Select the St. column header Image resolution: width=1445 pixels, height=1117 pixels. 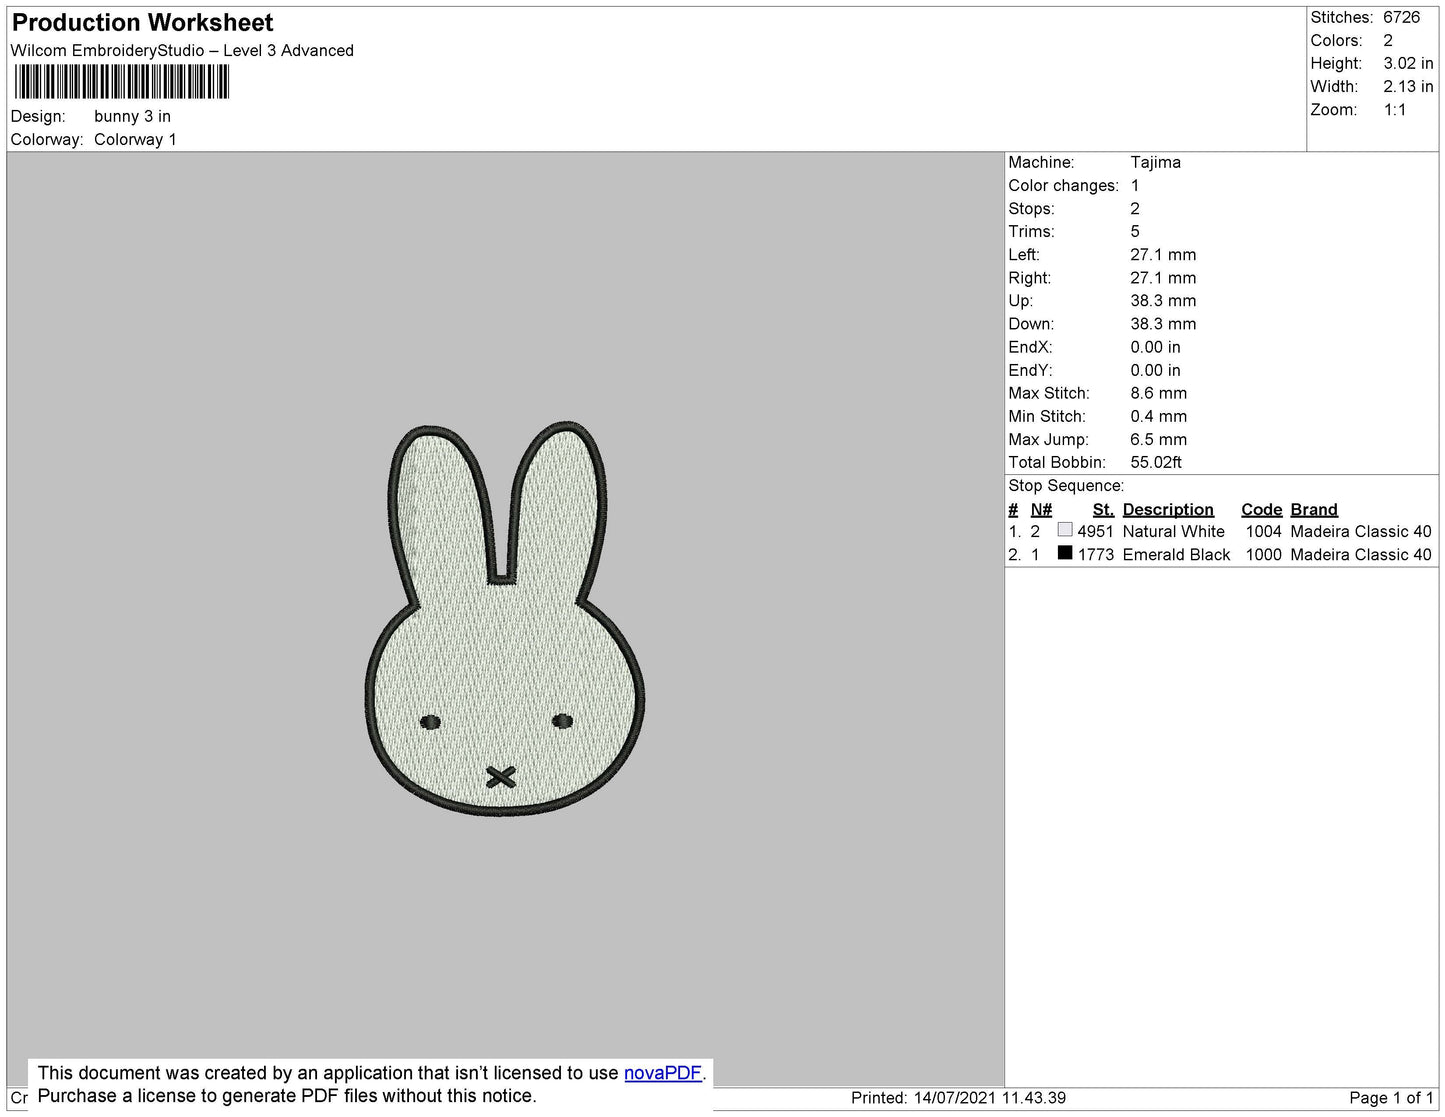point(1103,510)
